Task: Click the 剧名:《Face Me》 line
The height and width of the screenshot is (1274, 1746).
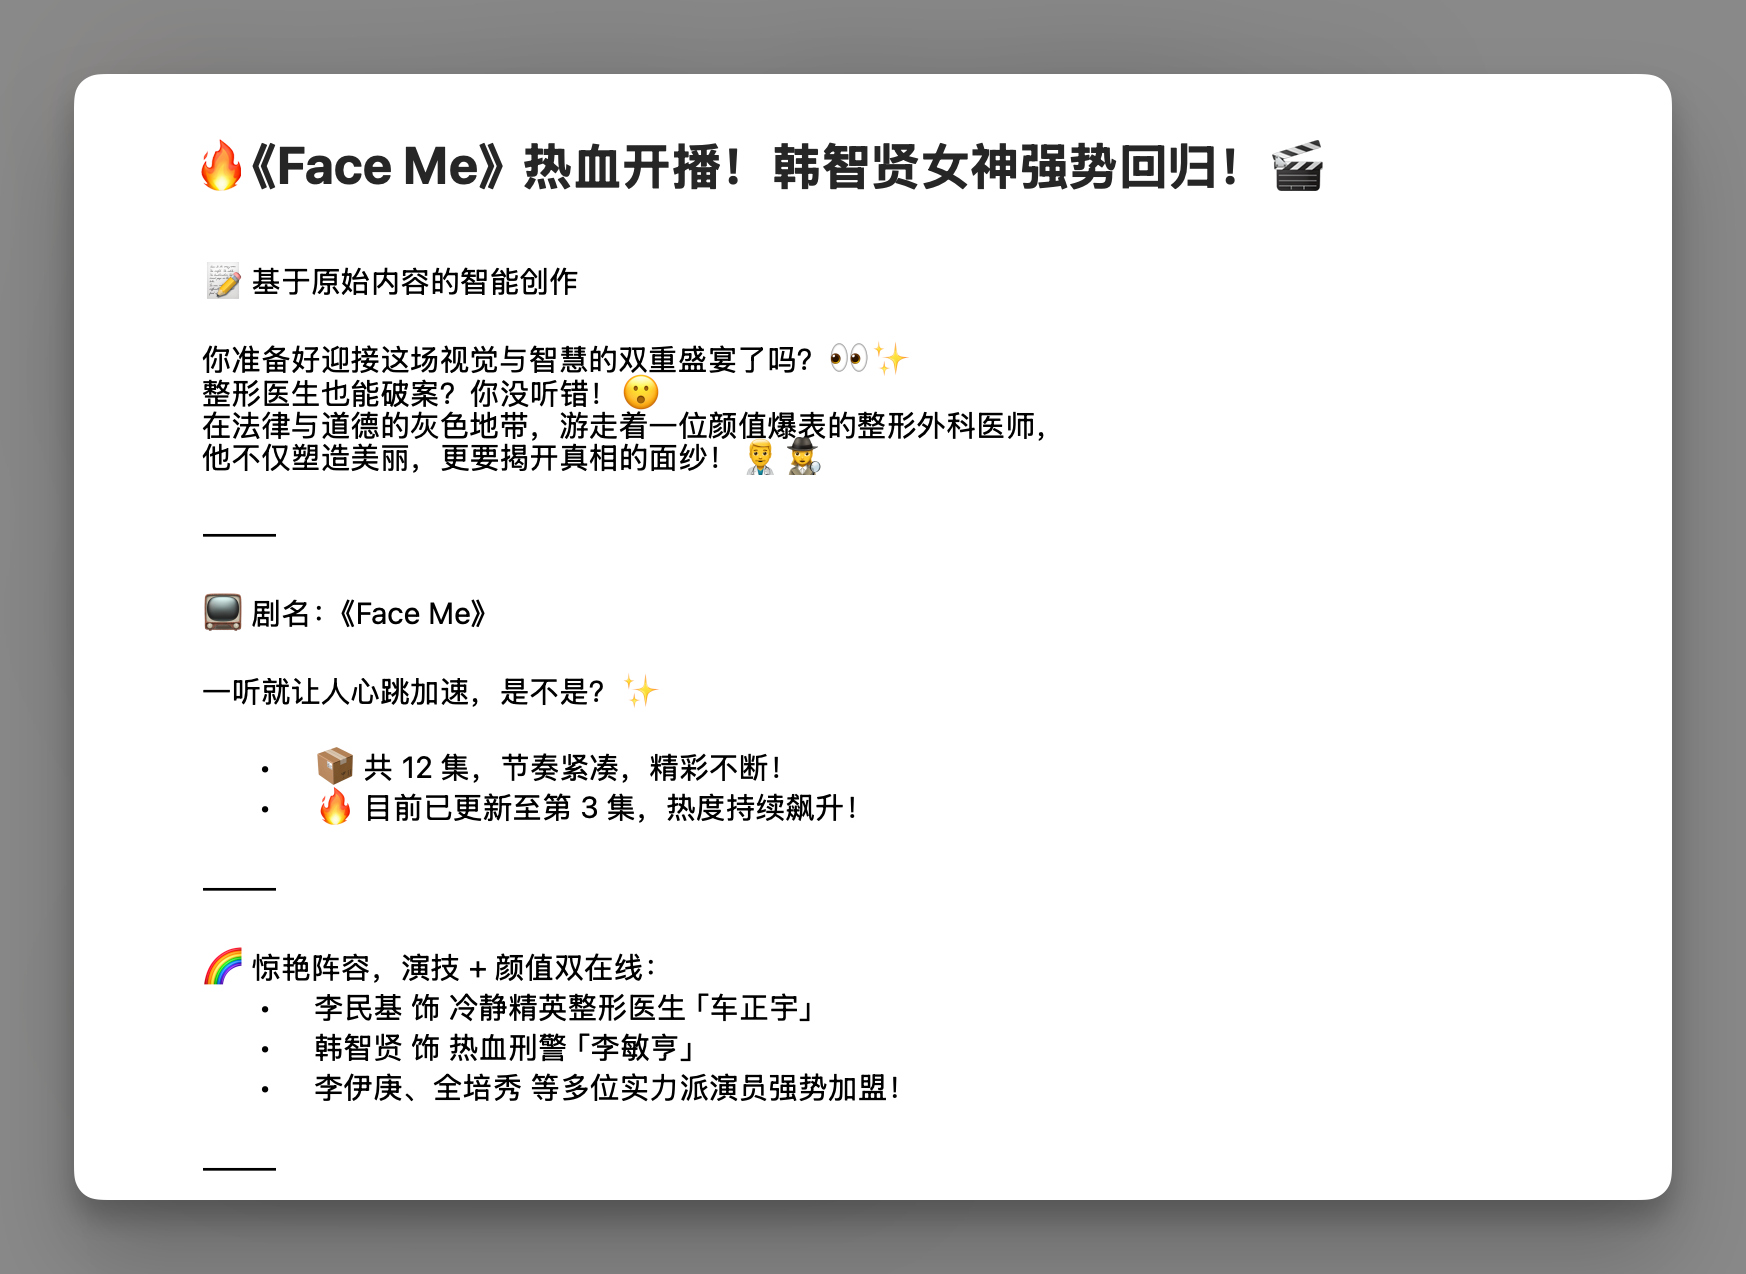Action: [x=368, y=613]
